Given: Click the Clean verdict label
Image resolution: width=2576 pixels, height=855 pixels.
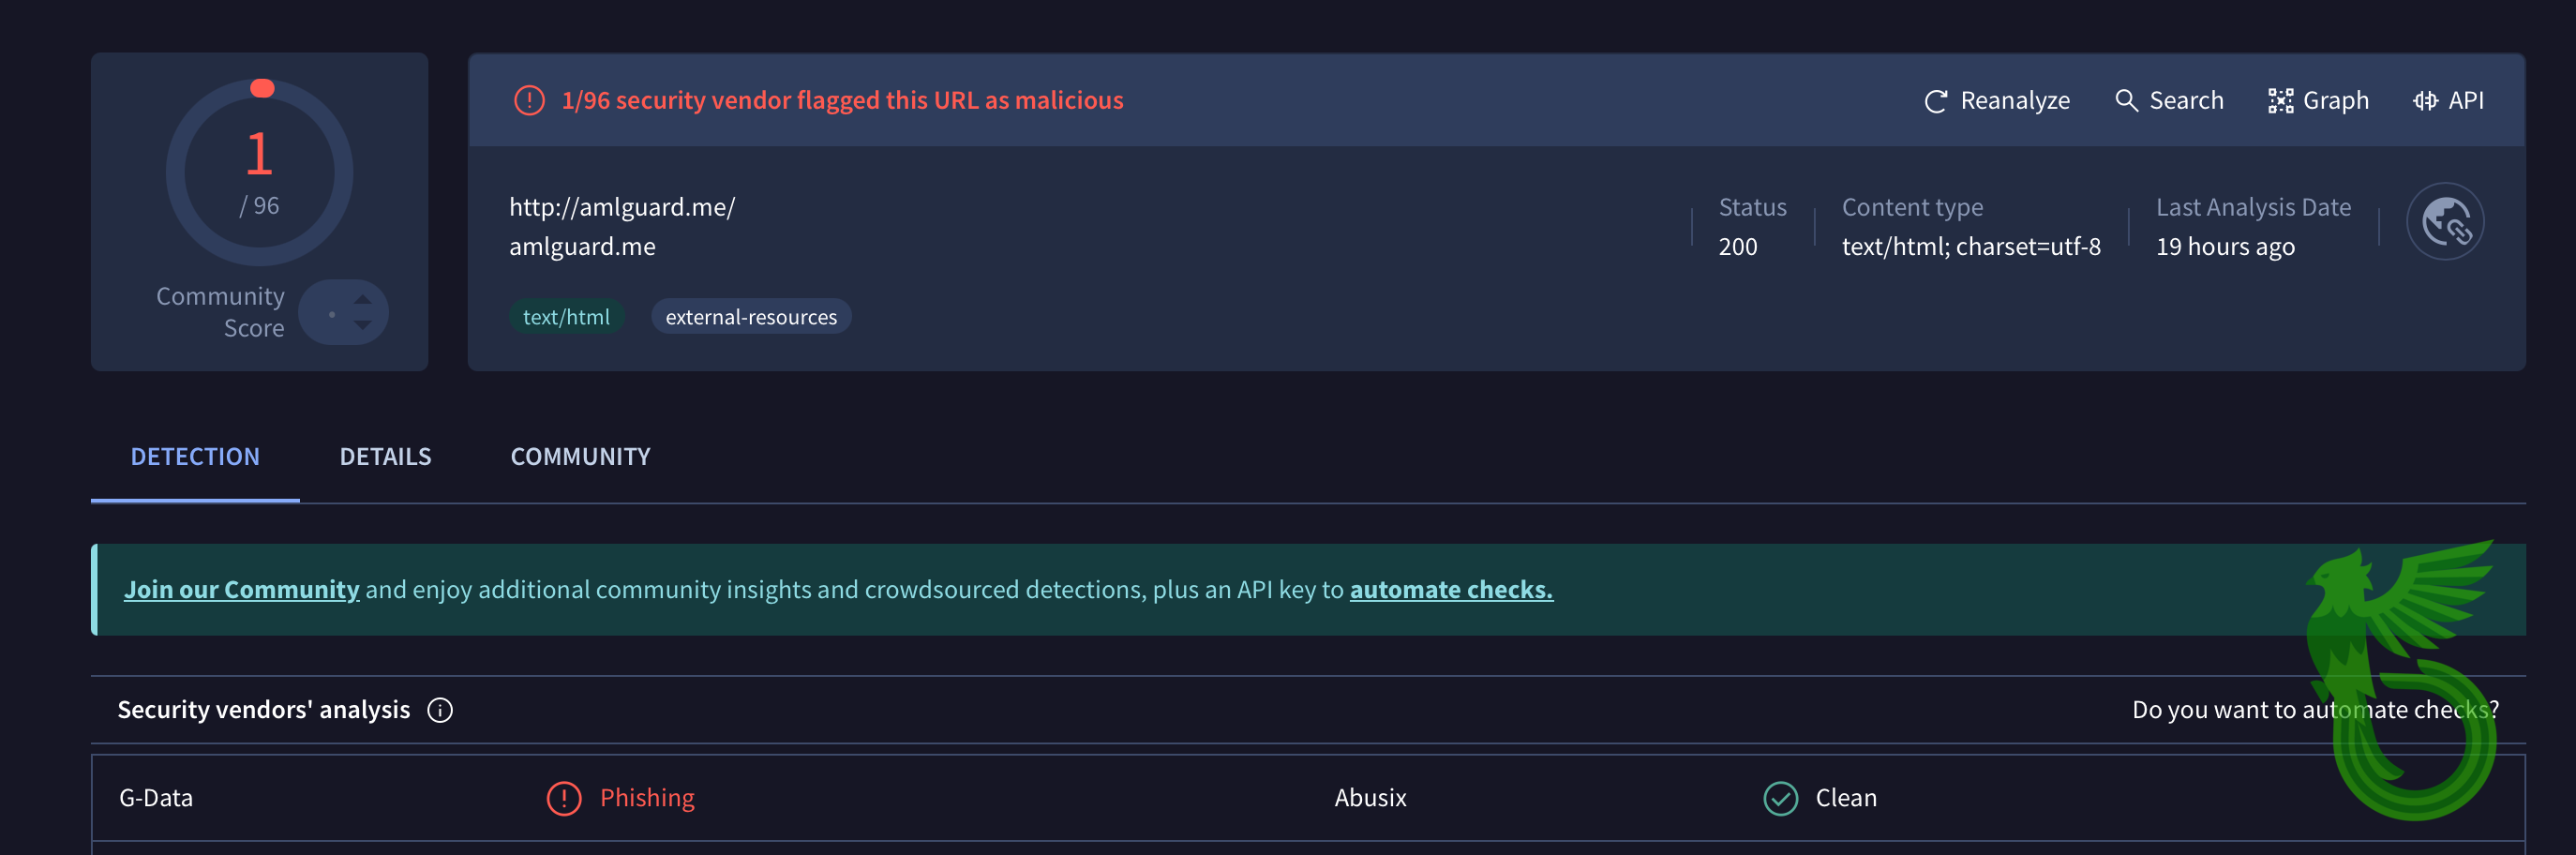Looking at the screenshot, I should point(1846,798).
